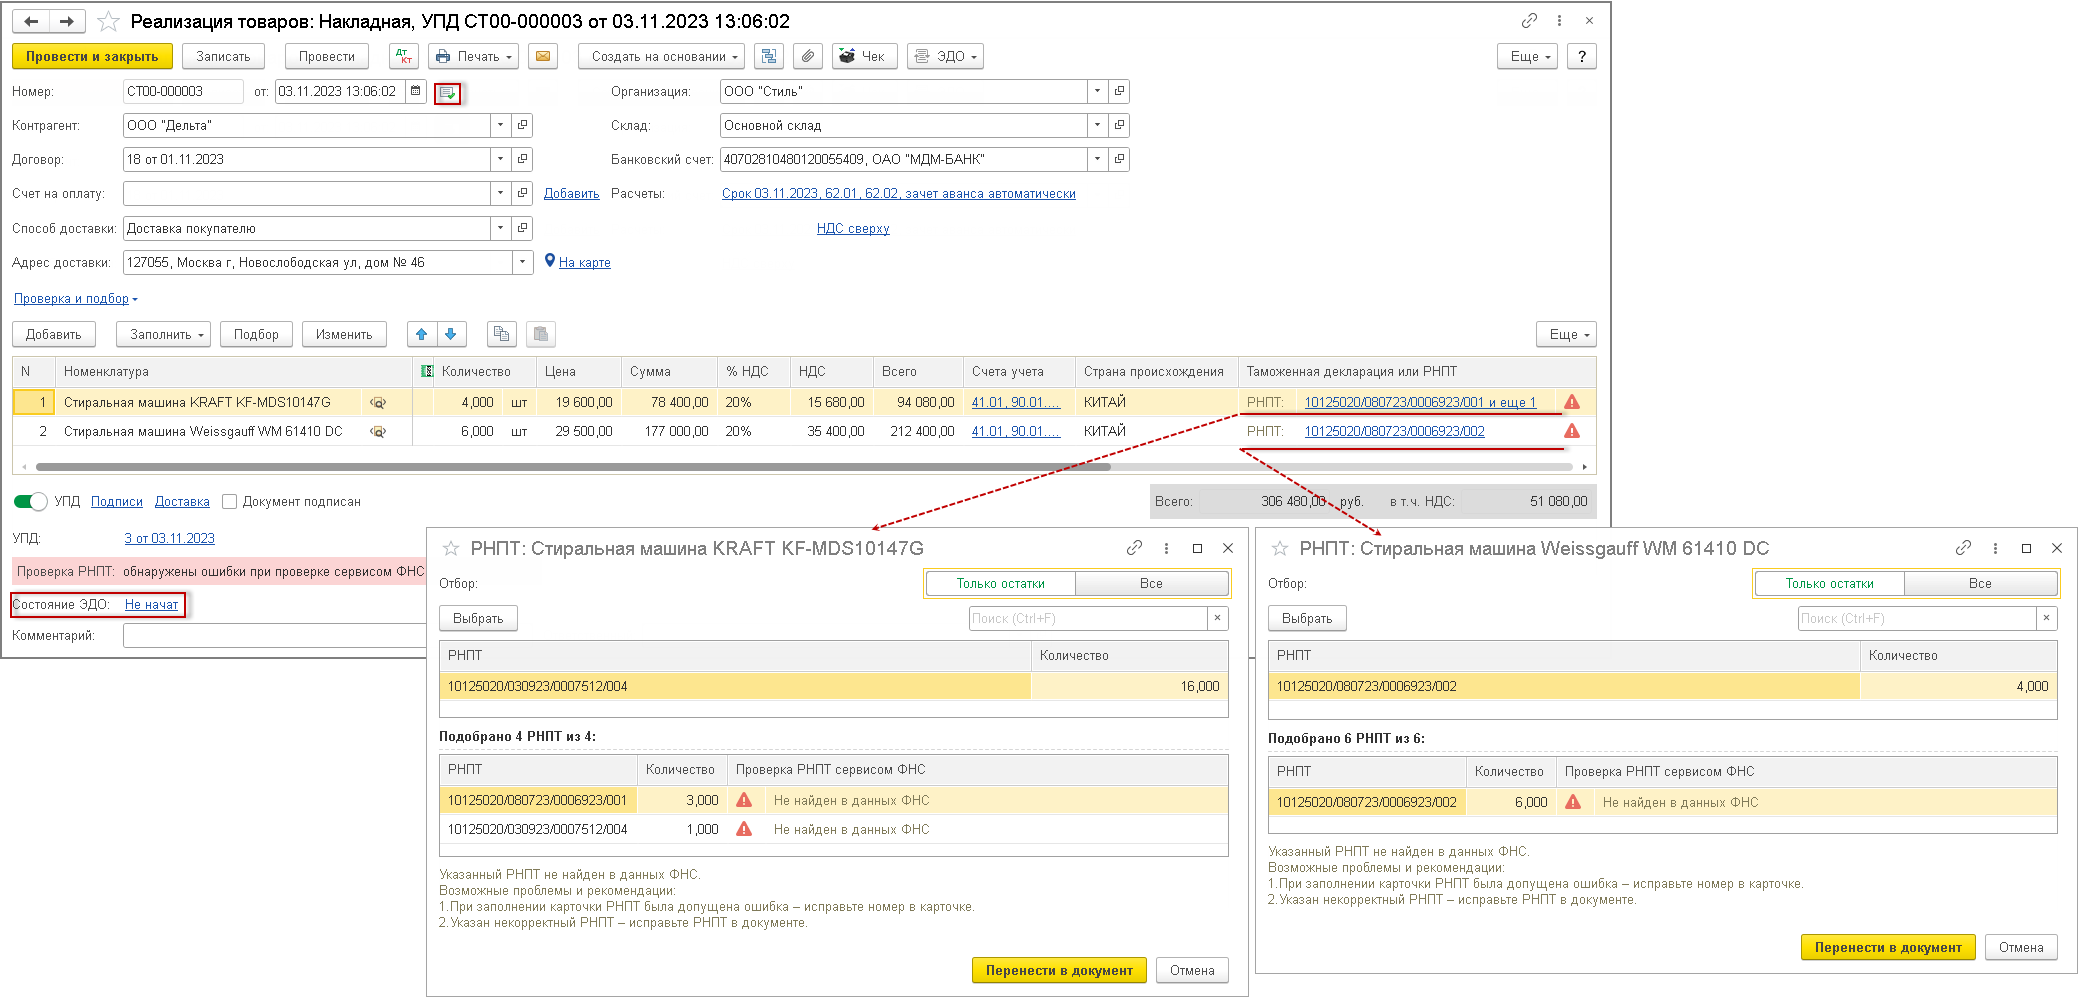Image resolution: width=2079 pixels, height=997 pixels.
Task: Expand Контрагент dropdown list
Action: pos(500,125)
